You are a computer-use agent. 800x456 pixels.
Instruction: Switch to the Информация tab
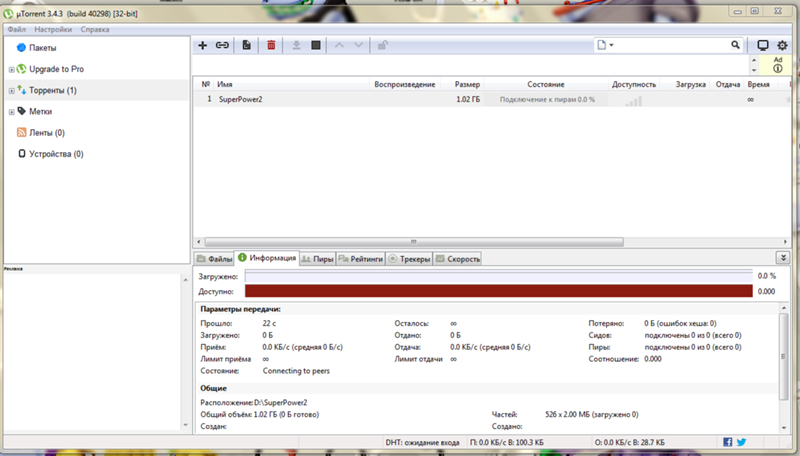tap(267, 258)
